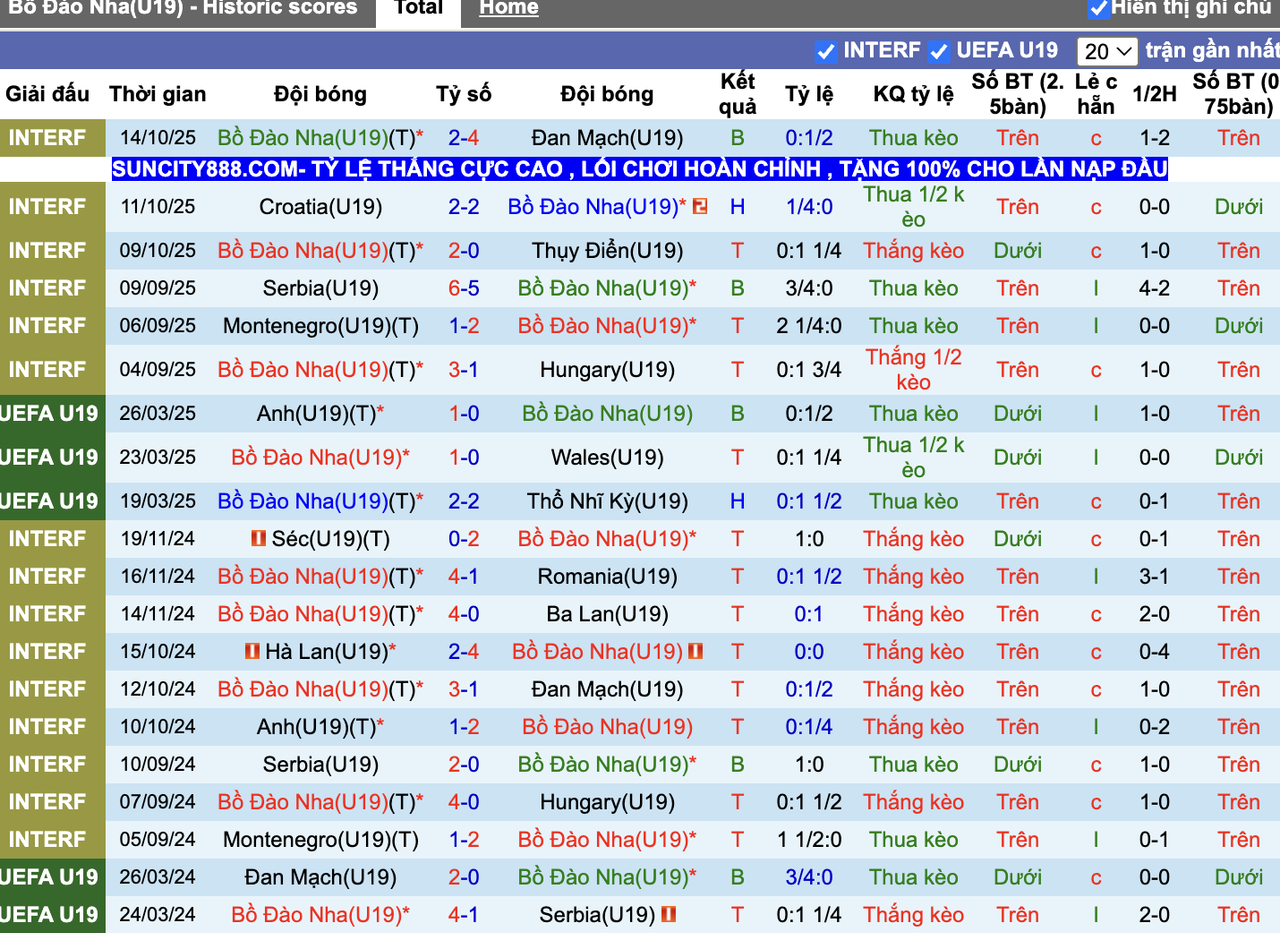Click the date 09/10/25
This screenshot has height=933, width=1280.
pos(158,251)
